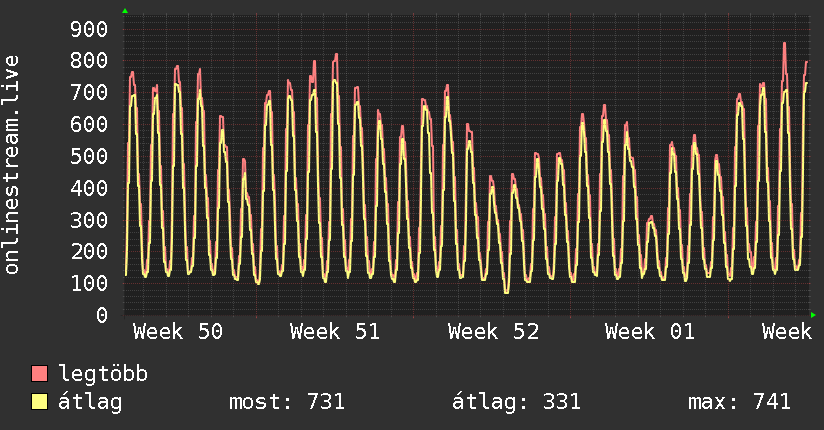Select the átlag legend label text
This screenshot has width=824, height=430.
(x=91, y=402)
